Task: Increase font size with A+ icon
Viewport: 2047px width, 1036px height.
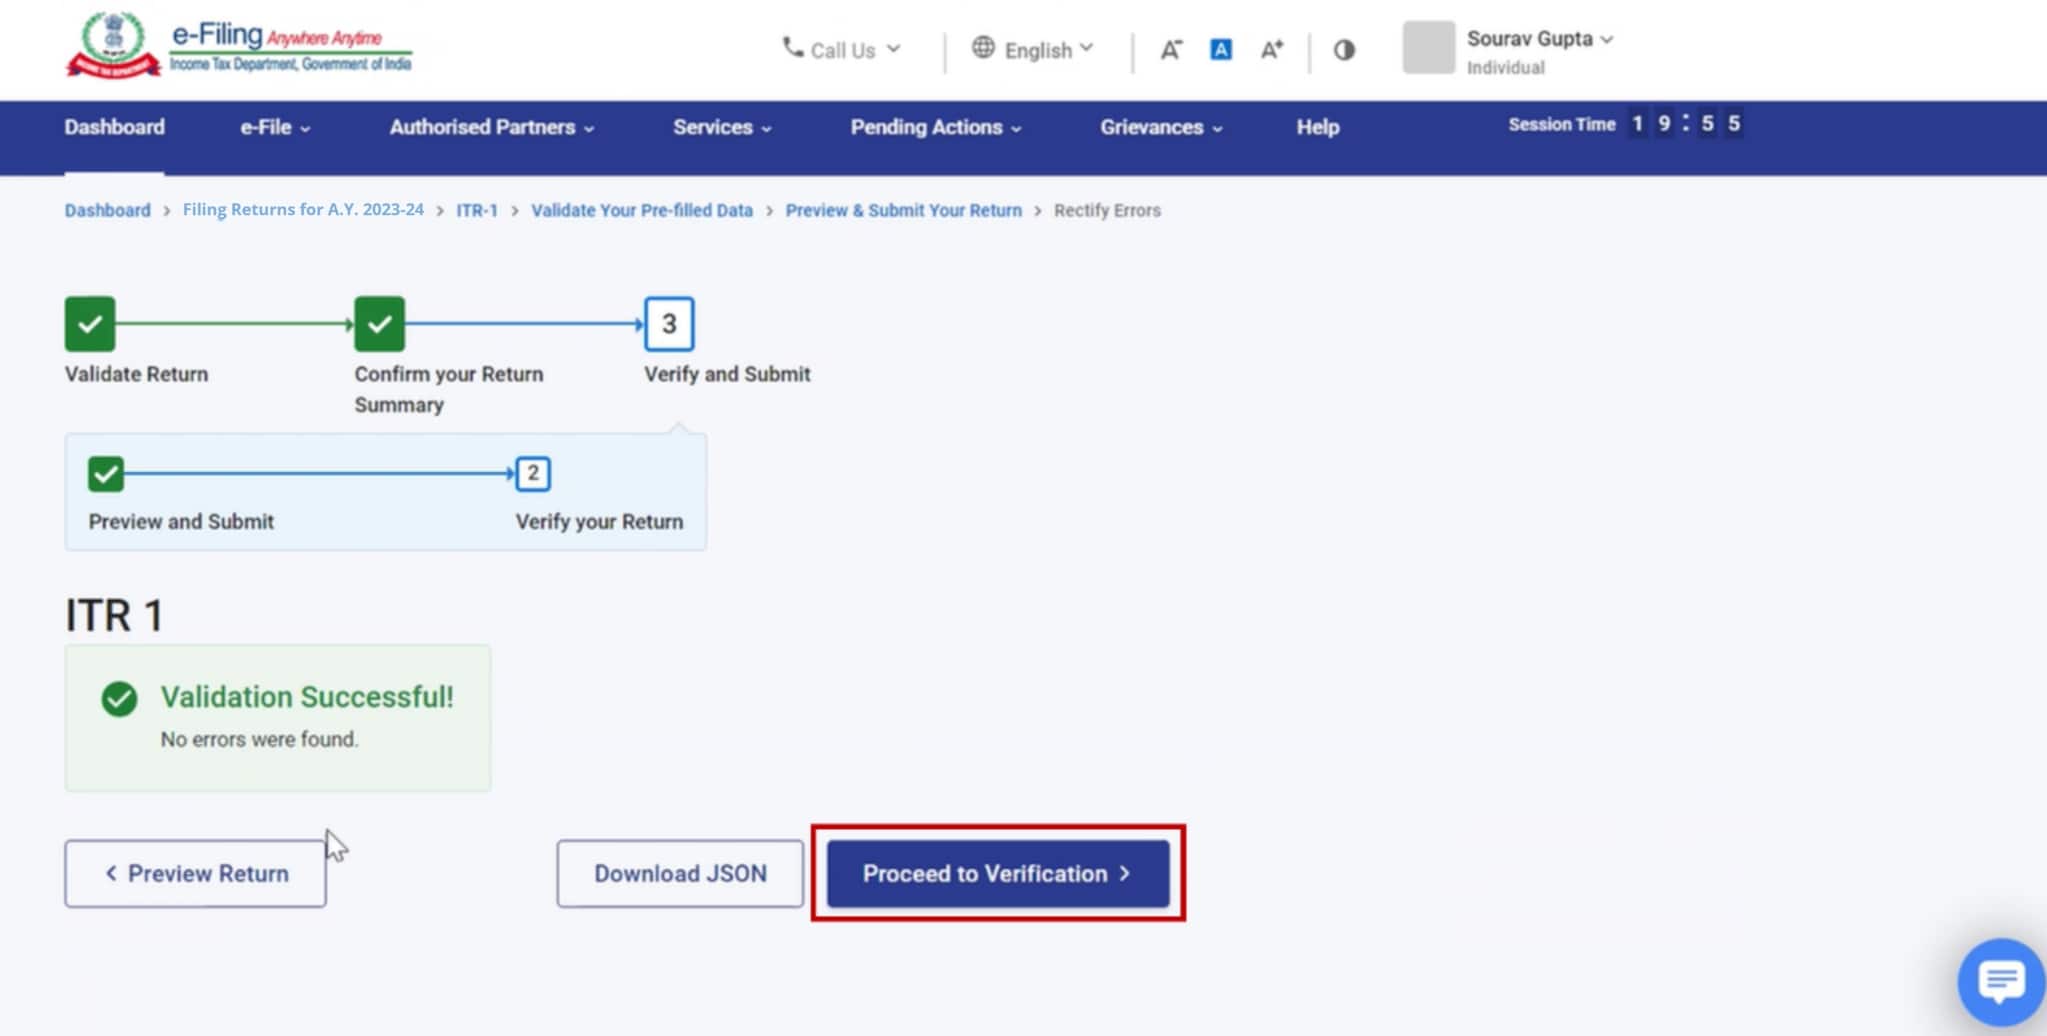Action: (x=1271, y=50)
